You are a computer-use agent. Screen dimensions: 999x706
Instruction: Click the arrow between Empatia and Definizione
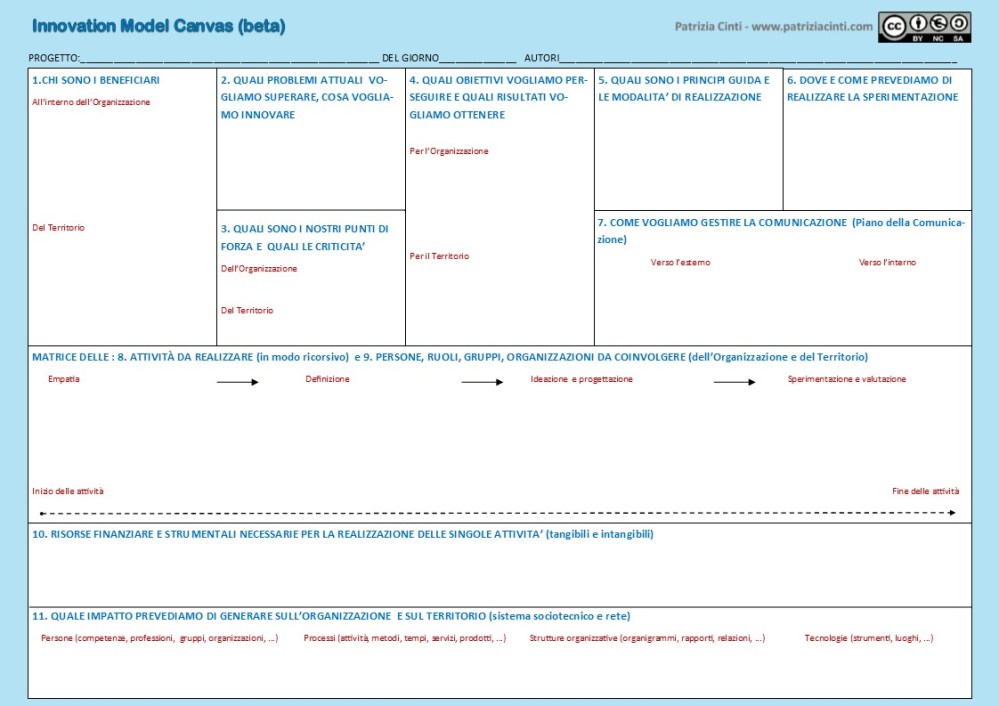click(237, 382)
